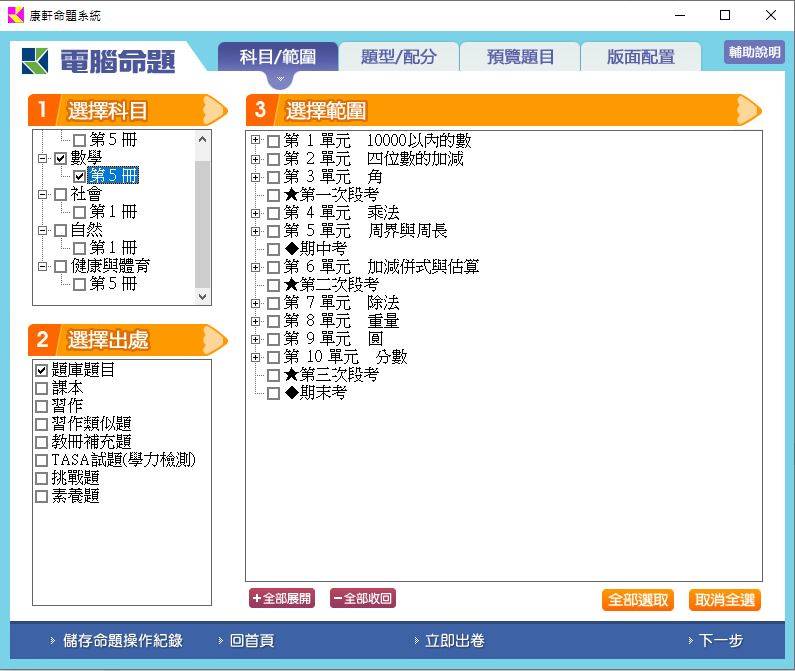Expand 第10單元 分數 node
The width and height of the screenshot is (795, 671).
point(256,358)
